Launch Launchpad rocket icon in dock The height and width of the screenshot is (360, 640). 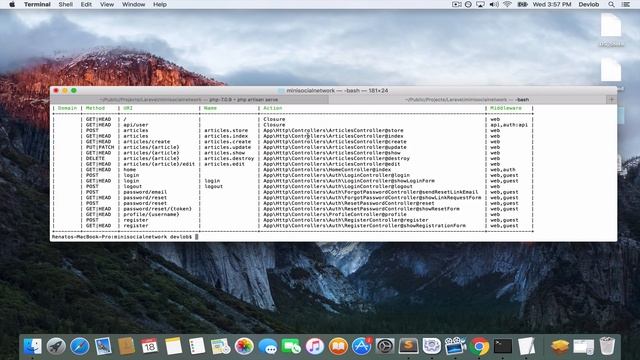click(x=56, y=347)
